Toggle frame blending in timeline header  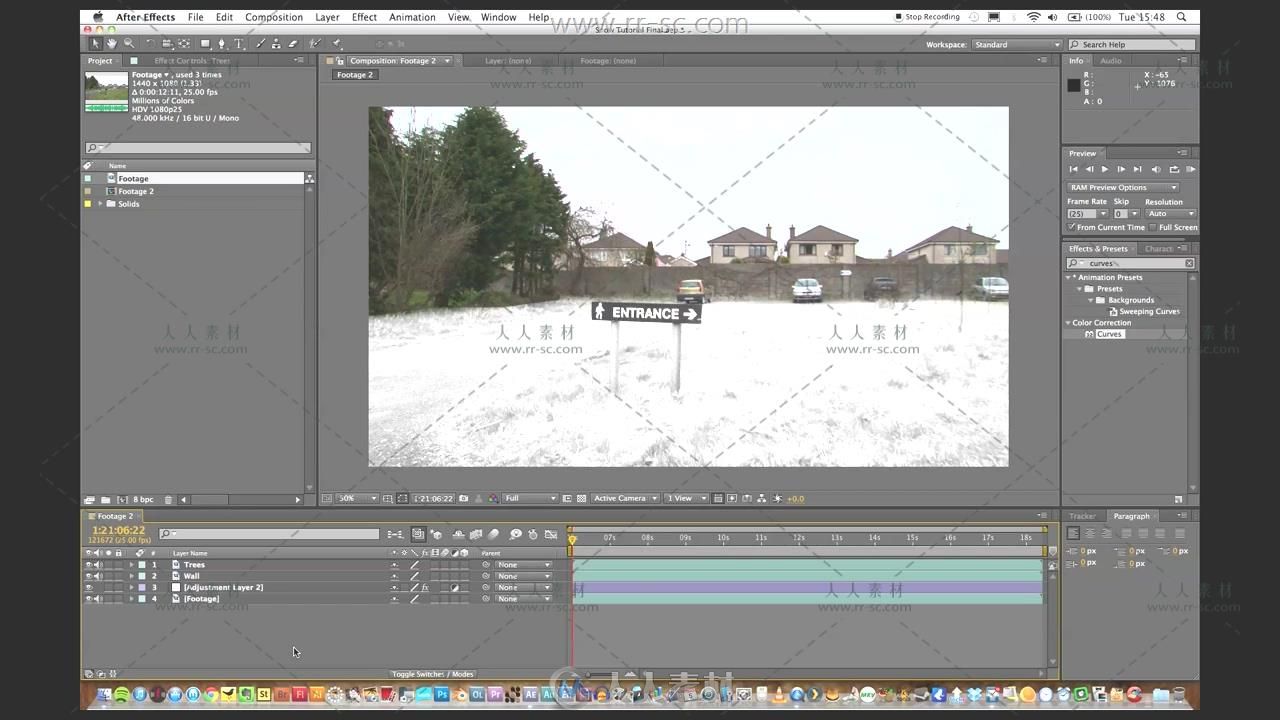pyautogui.click(x=476, y=534)
